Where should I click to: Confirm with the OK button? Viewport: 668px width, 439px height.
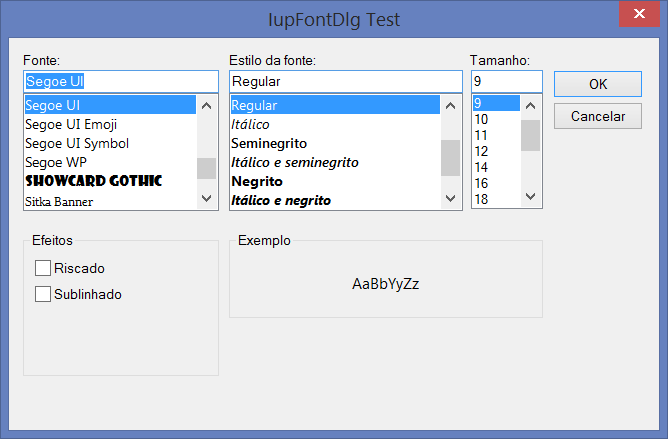598,84
